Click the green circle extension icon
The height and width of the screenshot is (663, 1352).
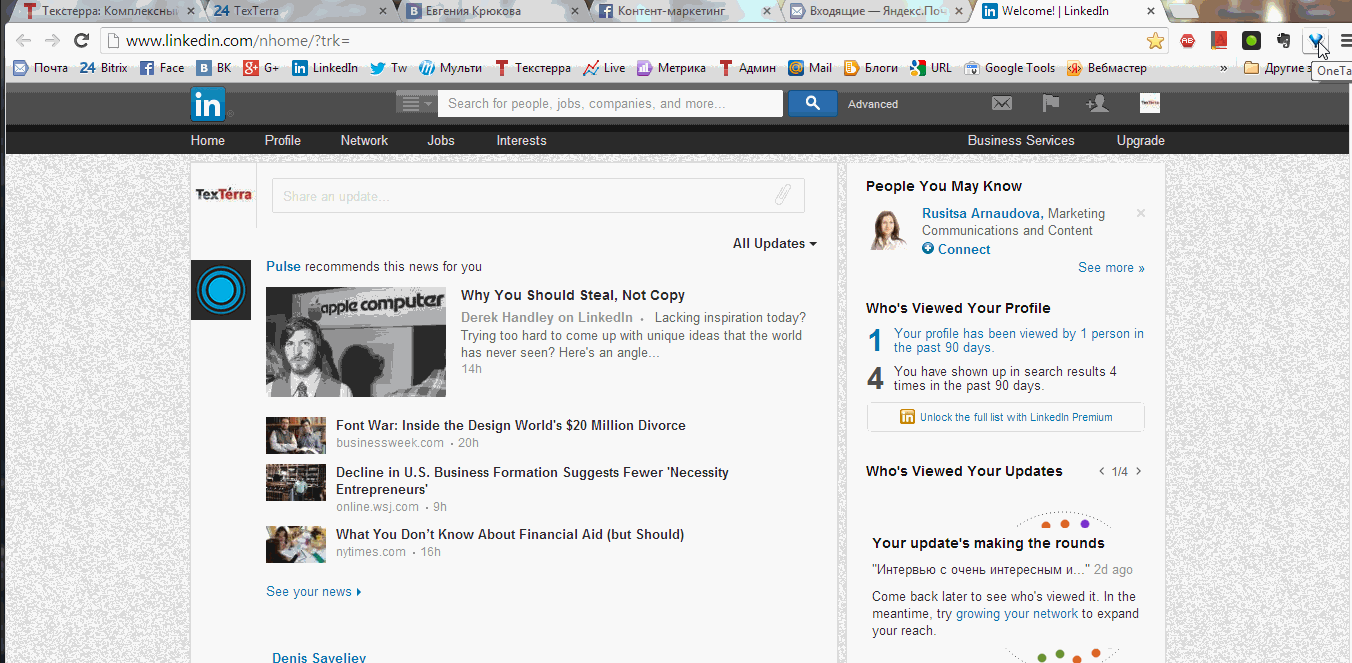tap(1251, 41)
